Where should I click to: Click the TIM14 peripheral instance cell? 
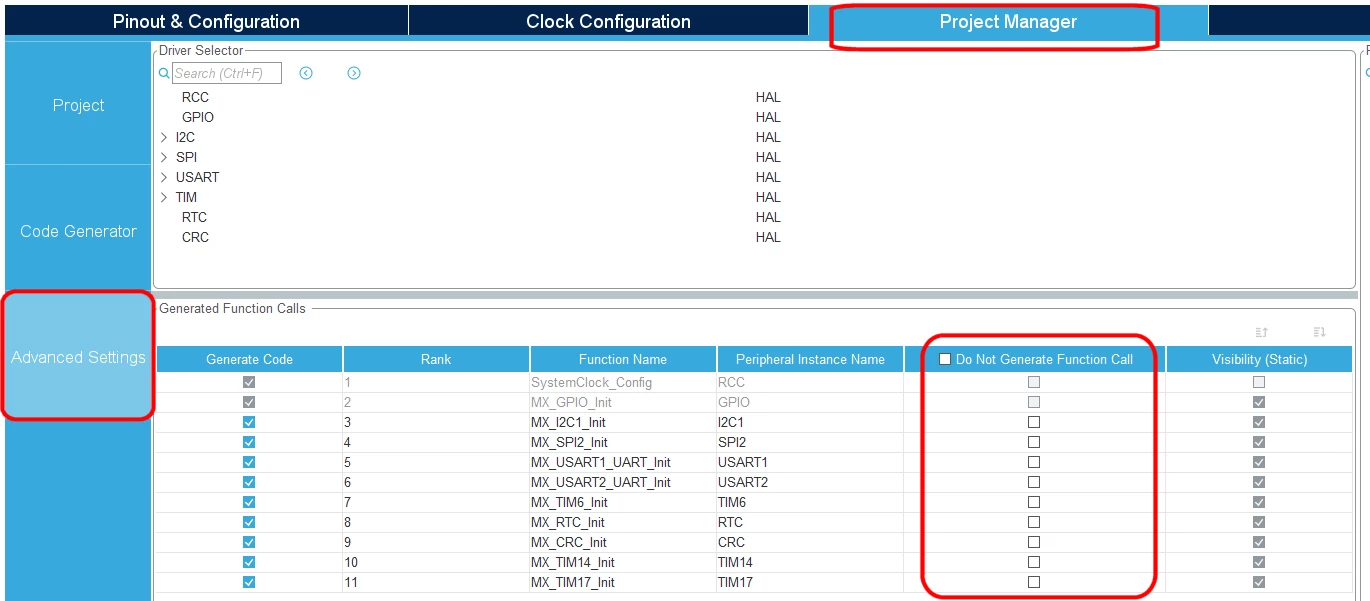pyautogui.click(x=810, y=562)
